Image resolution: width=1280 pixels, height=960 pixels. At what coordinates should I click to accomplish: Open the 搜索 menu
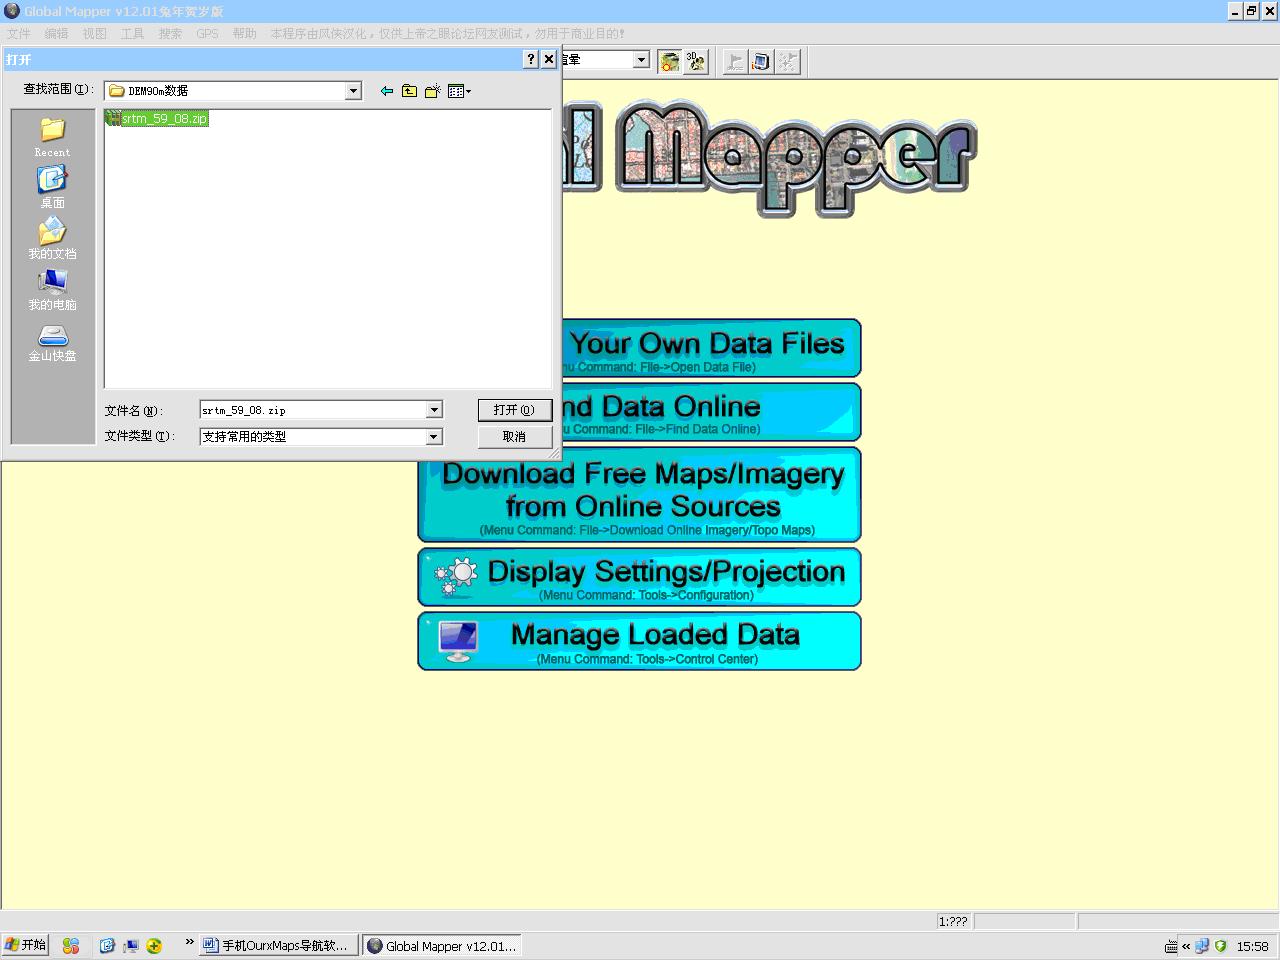pyautogui.click(x=170, y=33)
